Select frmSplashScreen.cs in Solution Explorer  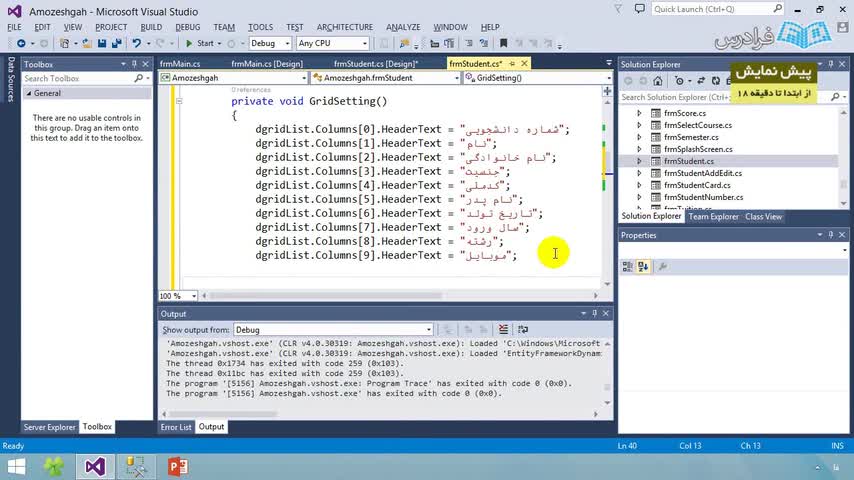point(698,149)
